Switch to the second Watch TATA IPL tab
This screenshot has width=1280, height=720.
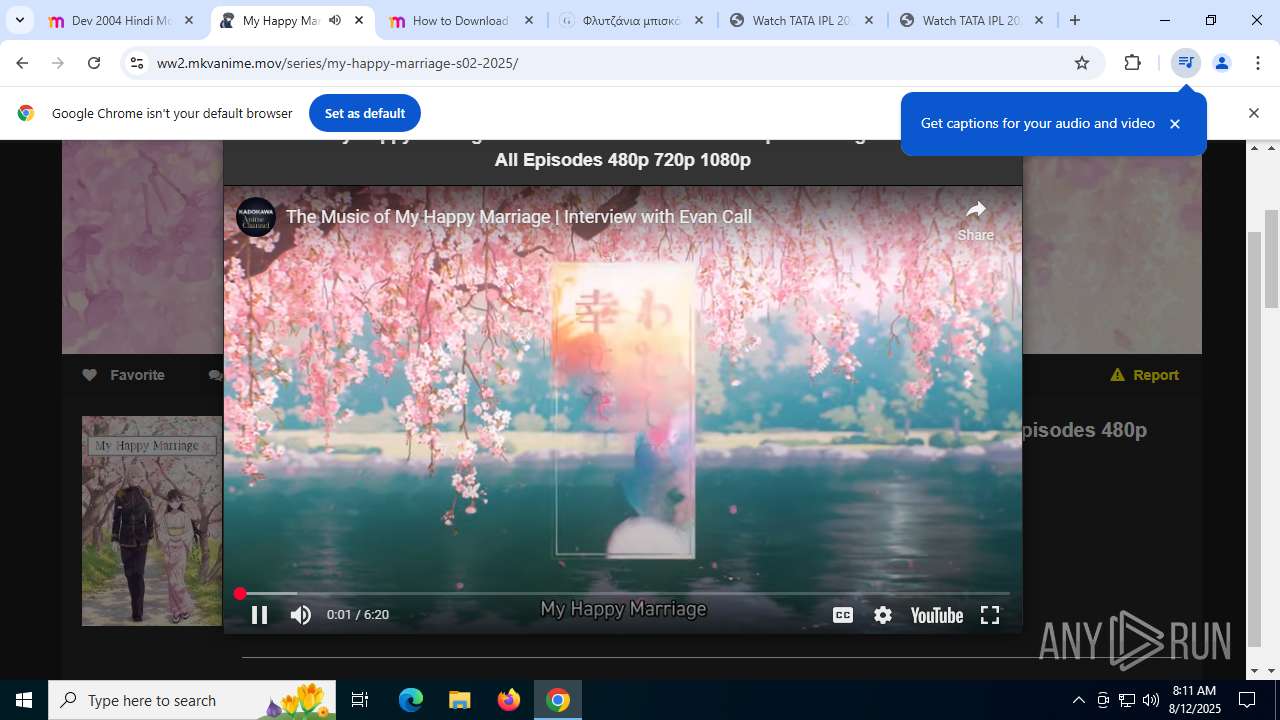coord(972,20)
